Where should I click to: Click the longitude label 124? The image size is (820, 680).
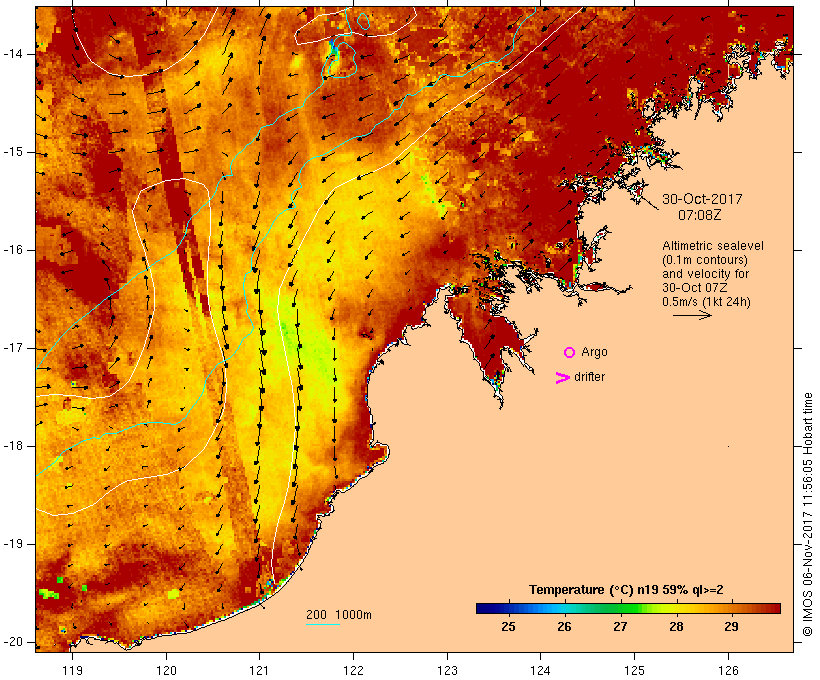tap(541, 670)
